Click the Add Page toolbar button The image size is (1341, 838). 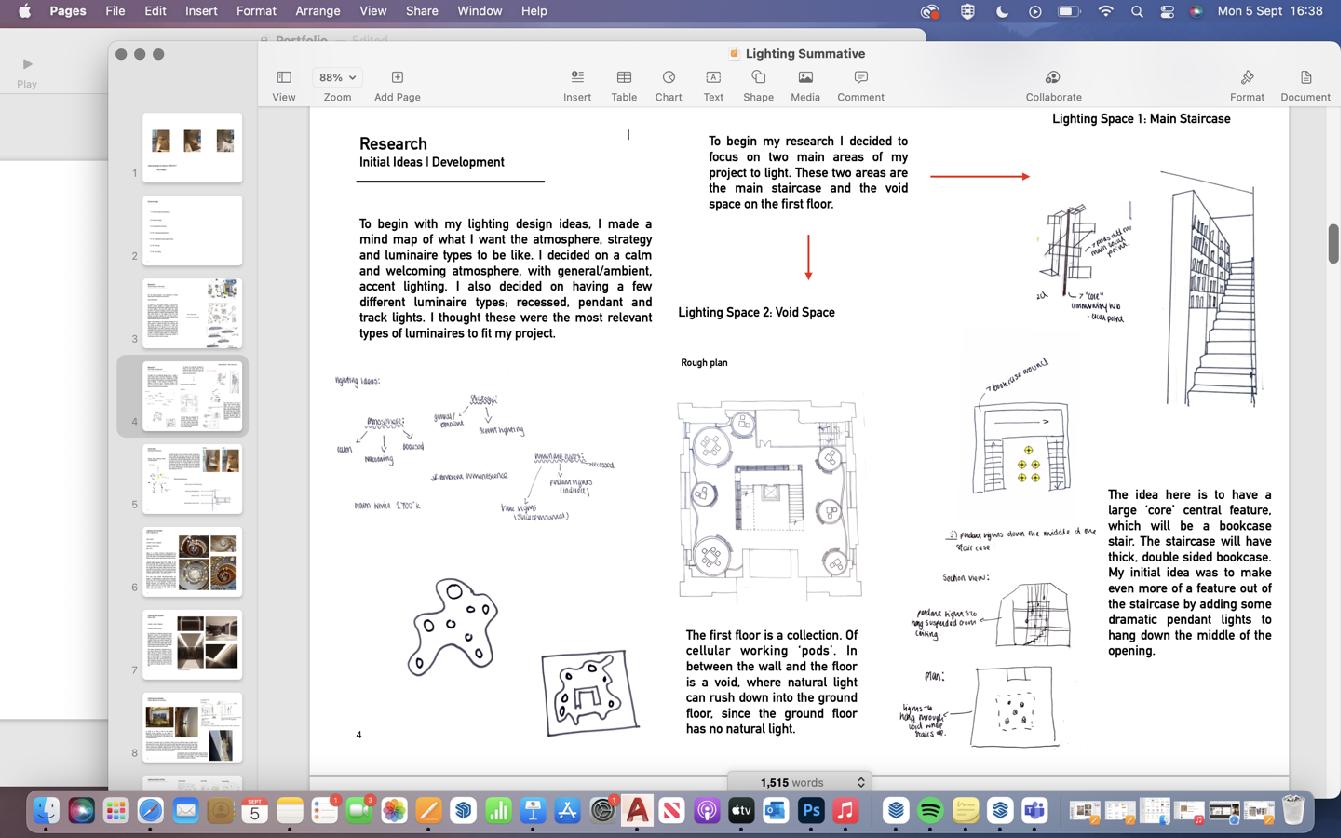[x=397, y=86]
